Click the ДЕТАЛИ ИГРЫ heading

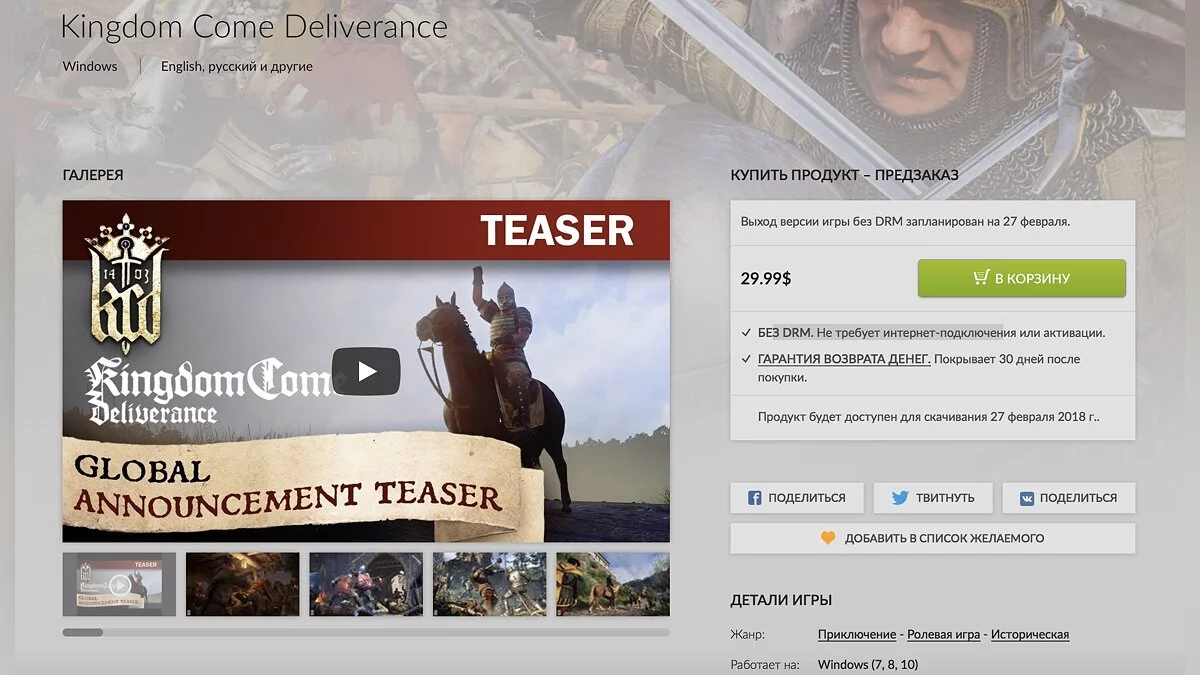coord(782,601)
